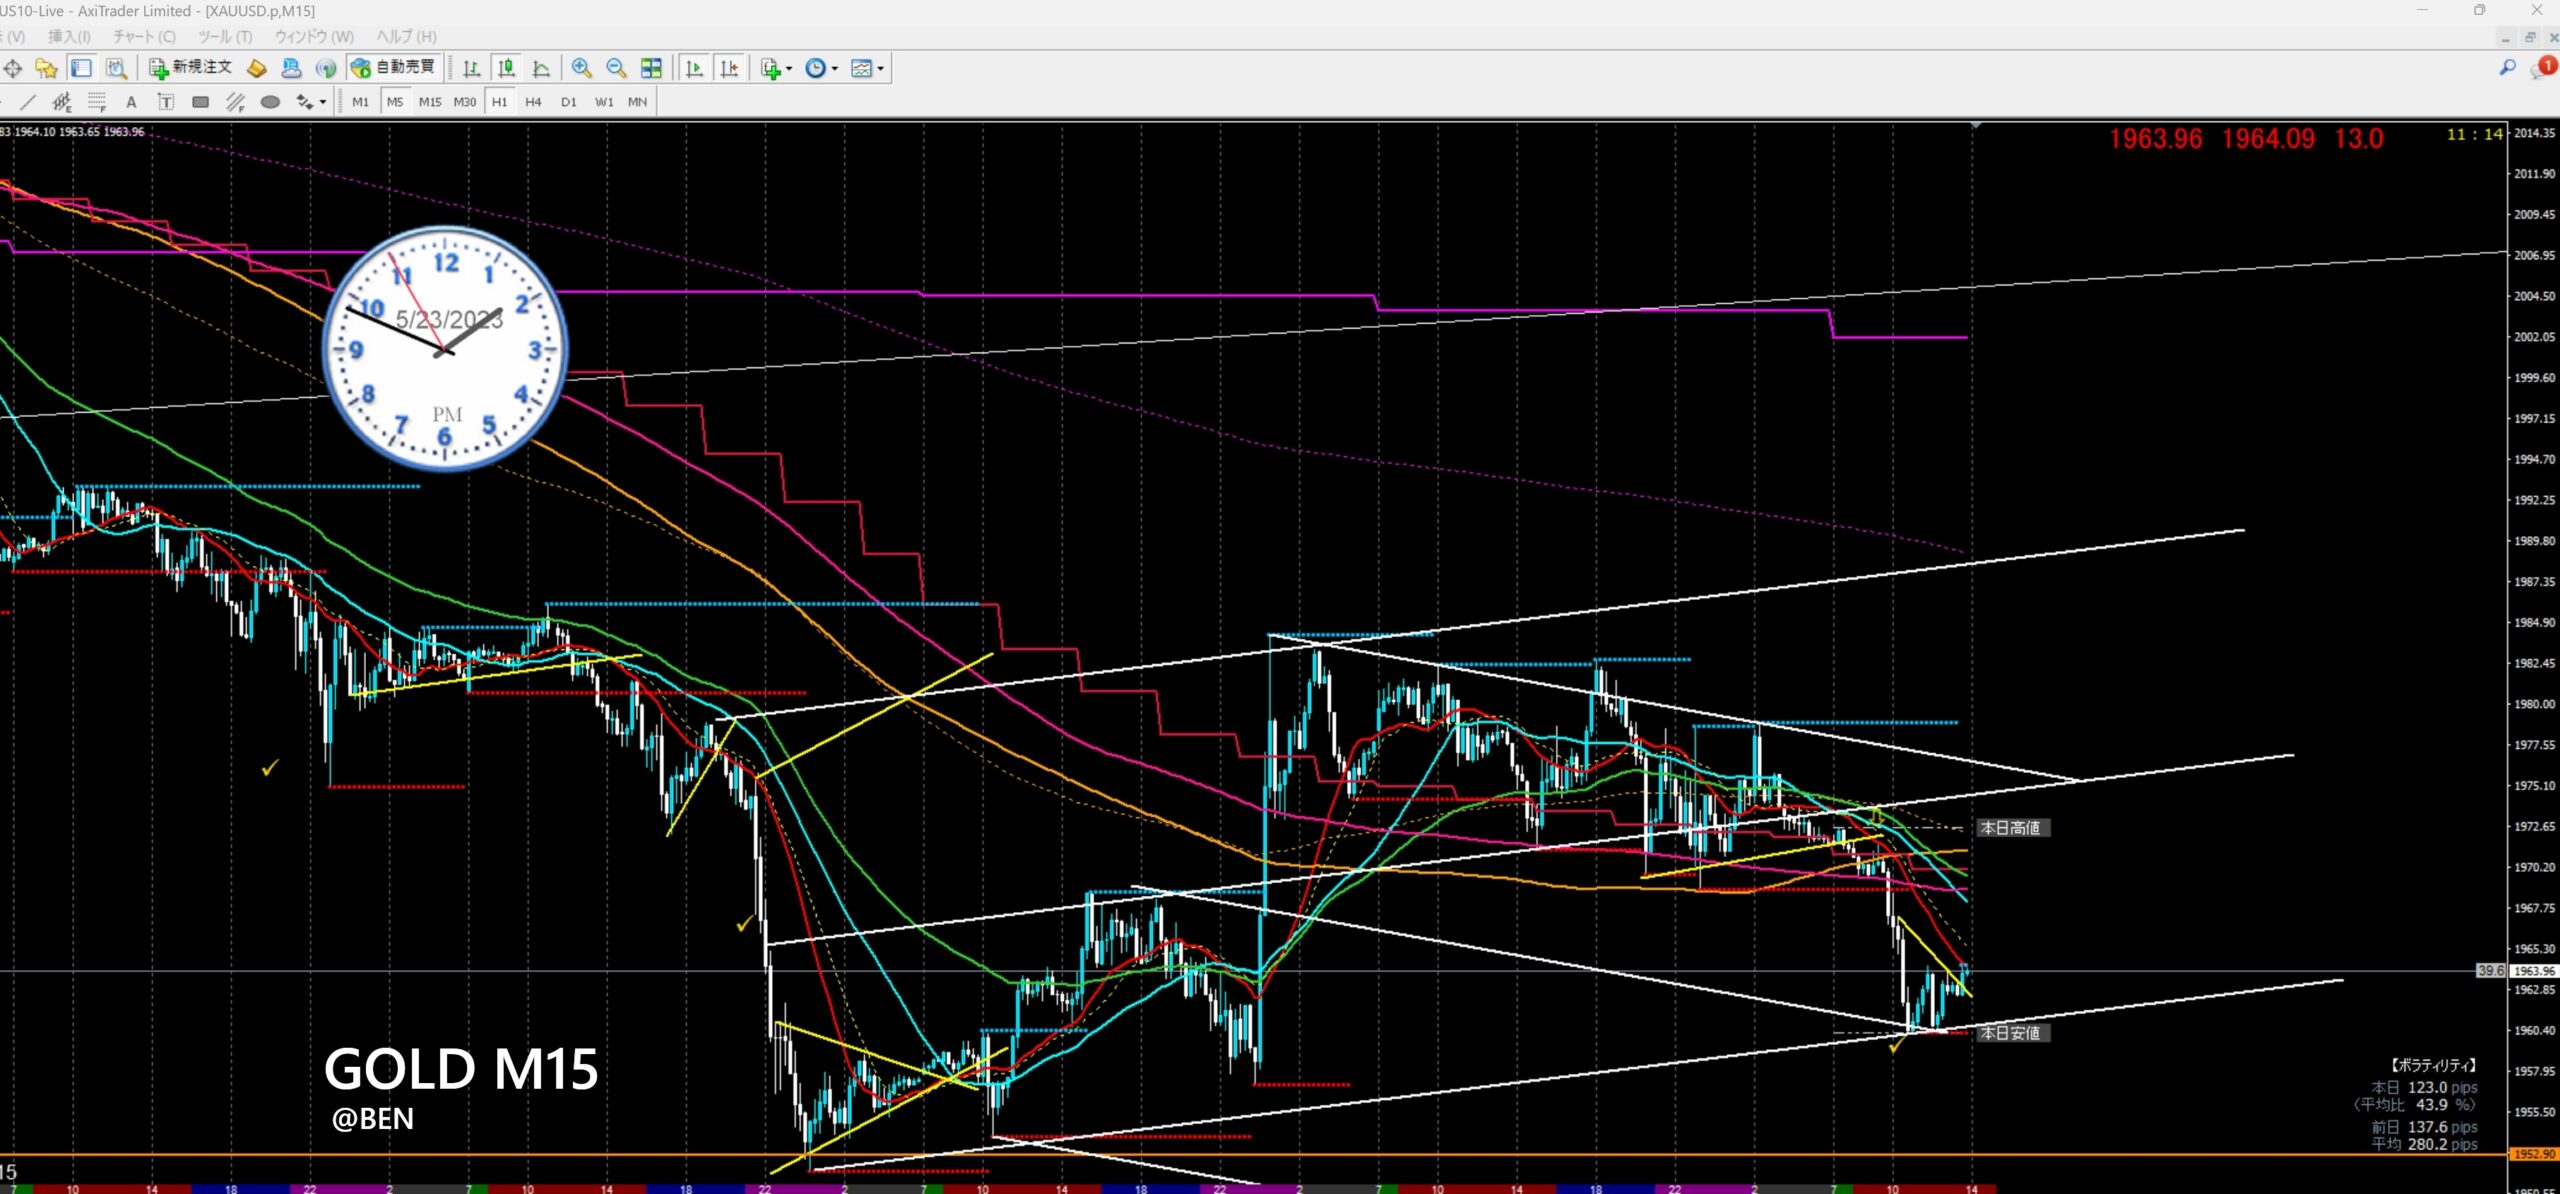Image resolution: width=2560 pixels, height=1194 pixels.
Task: Open the Navigator favorites panel icon
Action: point(46,68)
